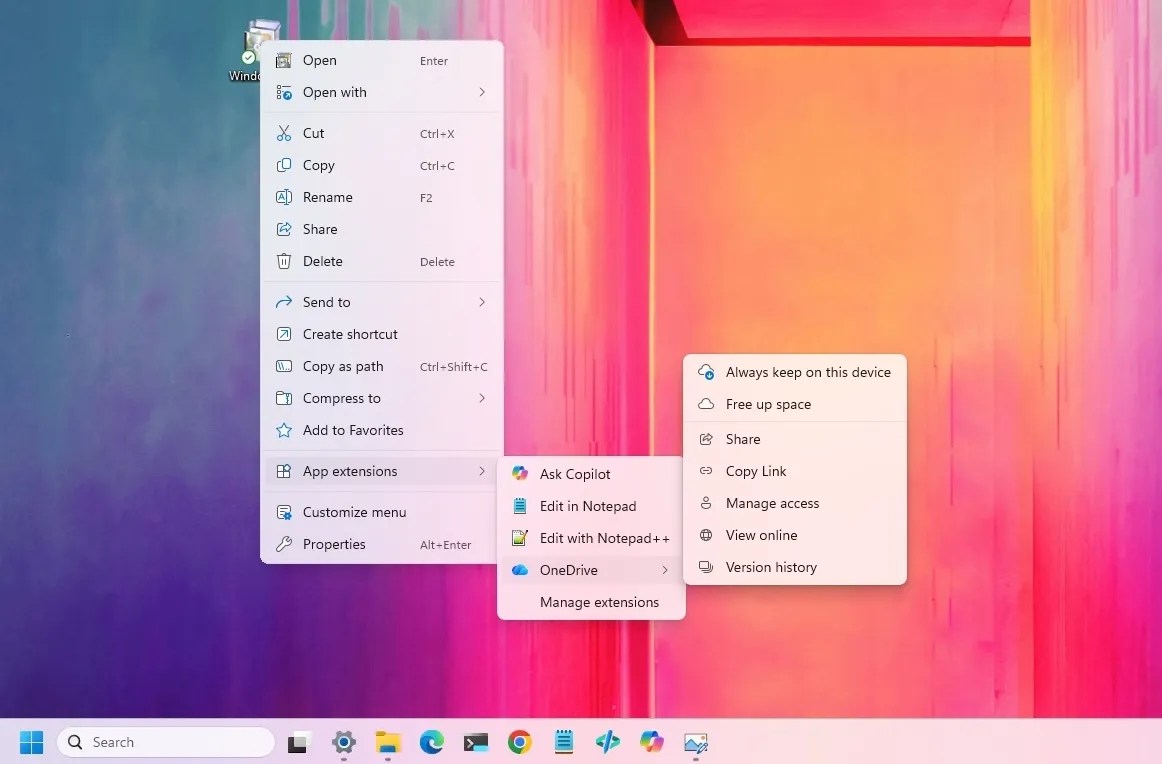Click the OneDrive cloud icon

[520, 570]
